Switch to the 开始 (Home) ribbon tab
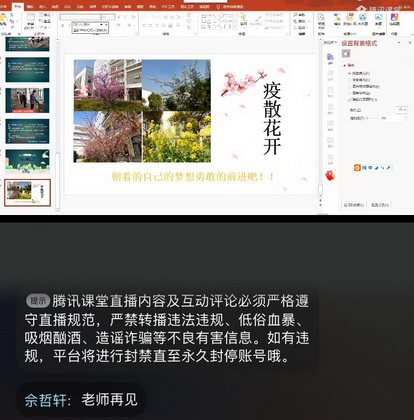Screen dimensions: 414x420 (x=18, y=7)
